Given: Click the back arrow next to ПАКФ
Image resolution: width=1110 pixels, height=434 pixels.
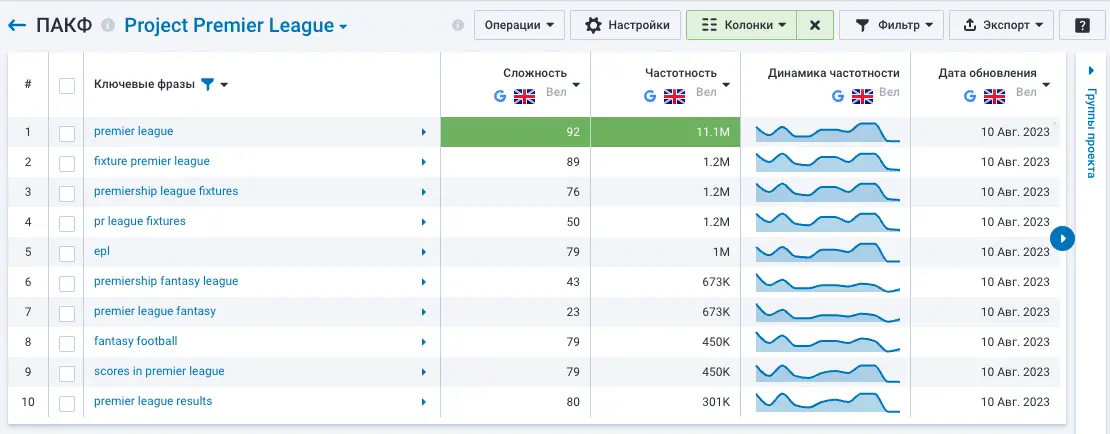Looking at the screenshot, I should pyautogui.click(x=17, y=25).
